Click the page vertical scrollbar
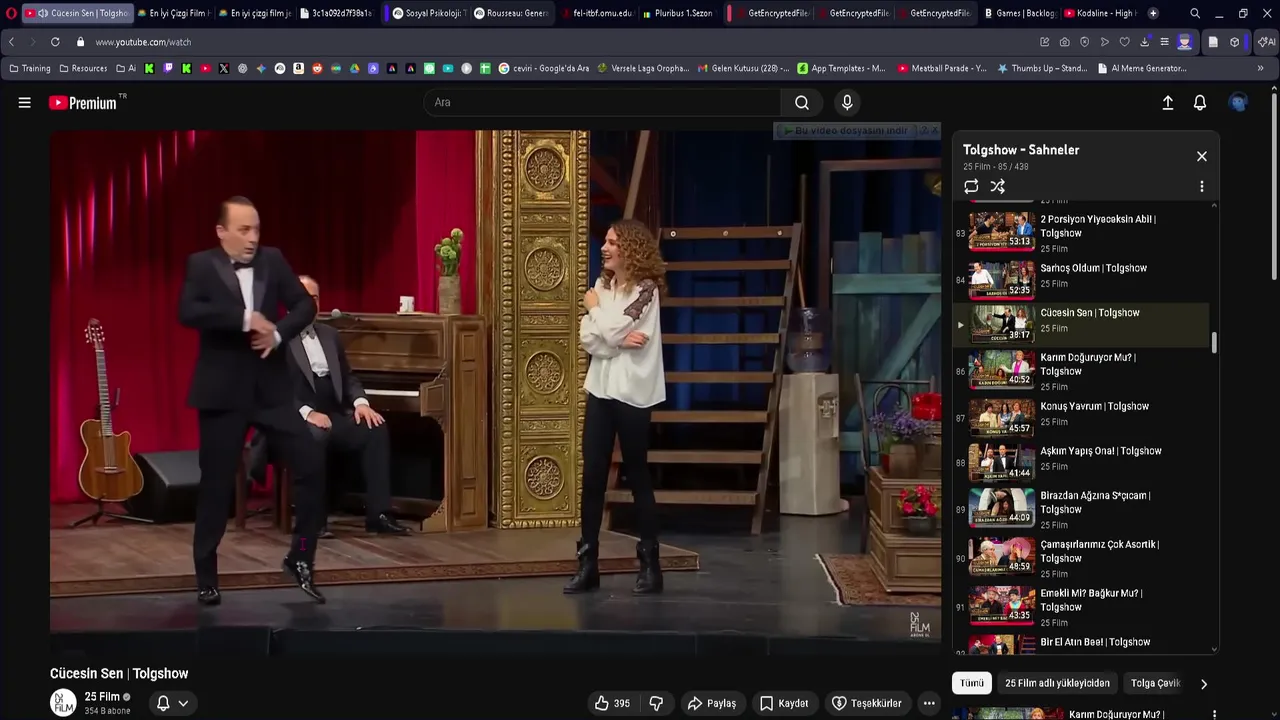This screenshot has width=1280, height=720. [1274, 188]
